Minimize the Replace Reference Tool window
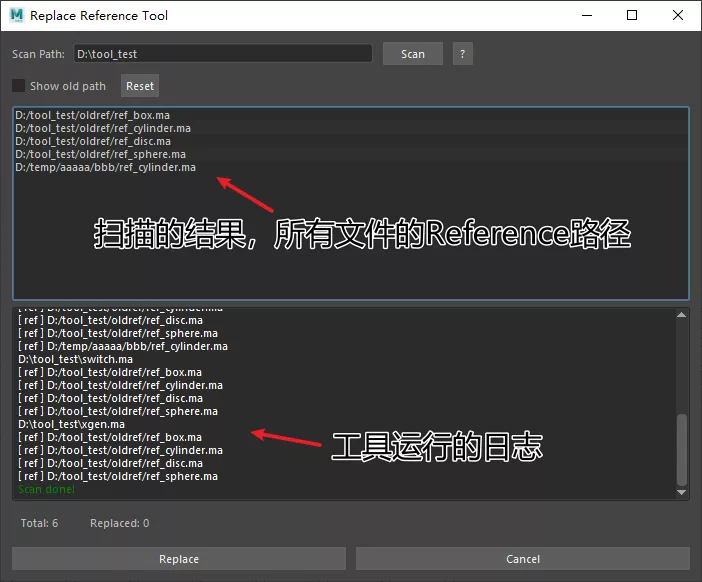This screenshot has width=702, height=582. click(587, 15)
